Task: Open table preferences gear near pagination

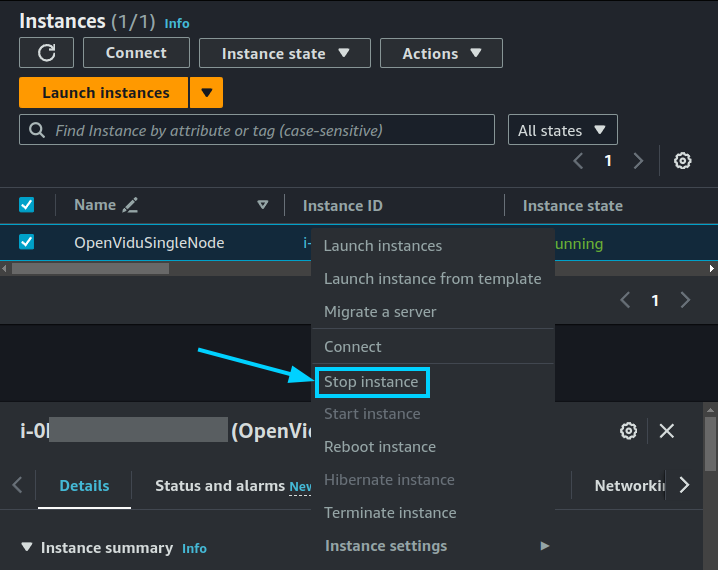Action: [x=682, y=161]
